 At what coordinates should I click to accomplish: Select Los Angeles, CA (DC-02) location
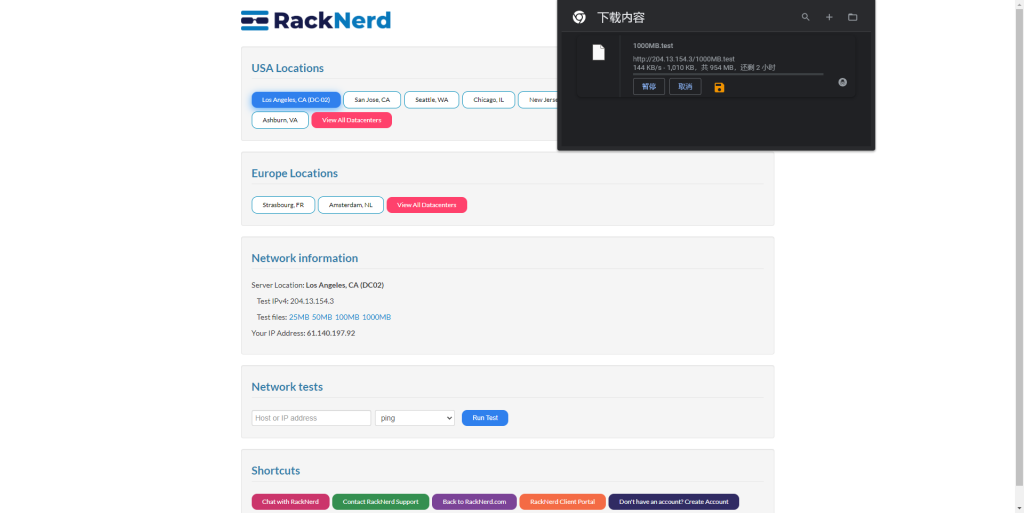click(296, 100)
